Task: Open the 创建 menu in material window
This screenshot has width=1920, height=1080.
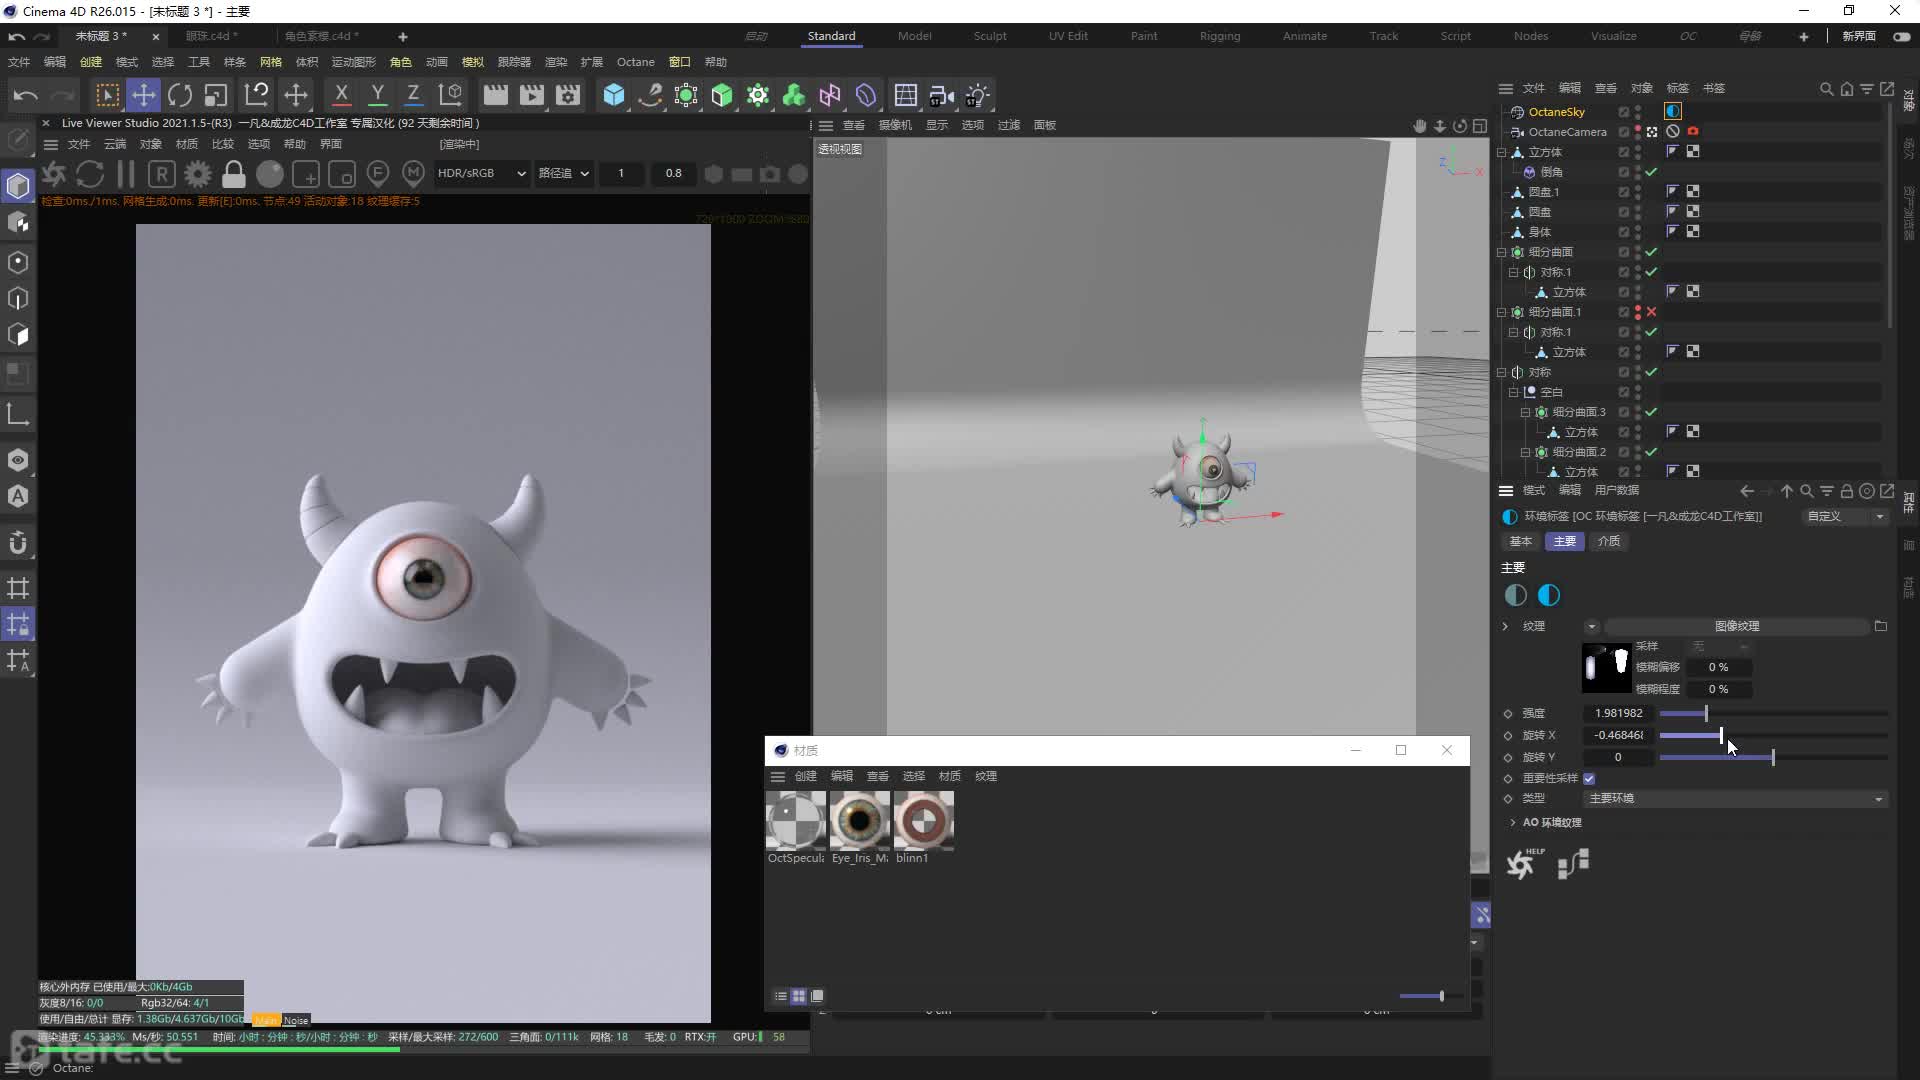Action: click(x=806, y=776)
